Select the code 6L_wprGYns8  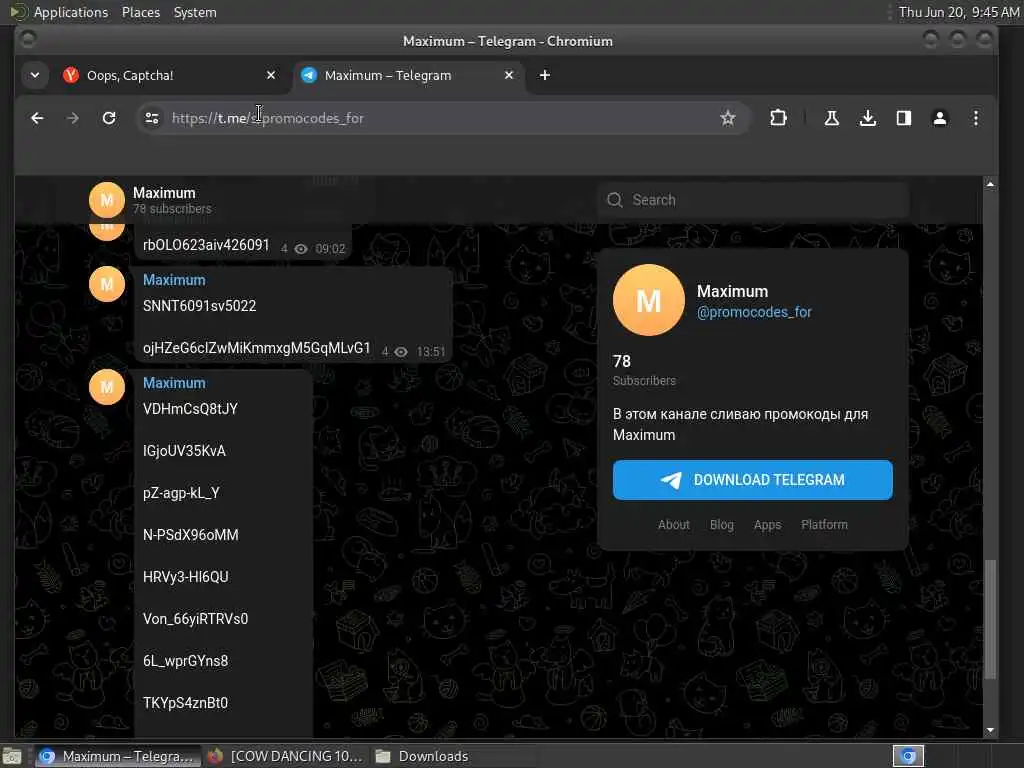click(185, 661)
